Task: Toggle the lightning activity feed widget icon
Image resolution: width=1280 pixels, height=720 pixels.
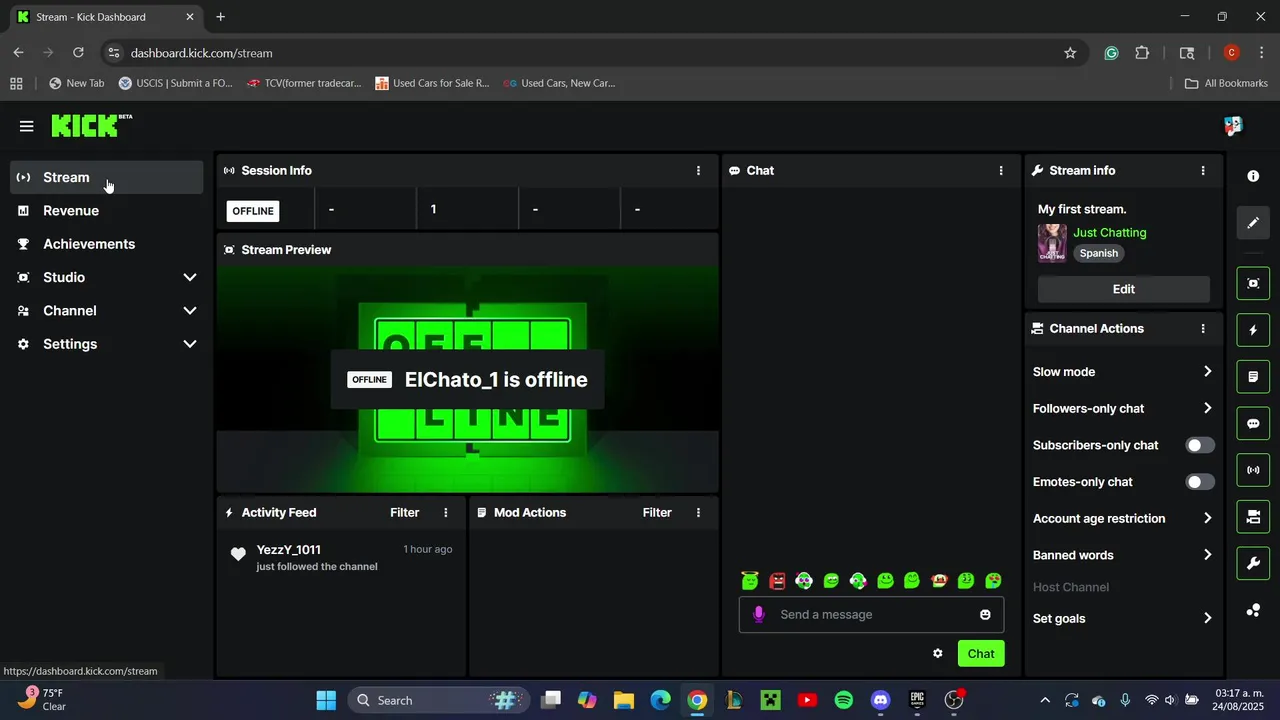Action: [1253, 330]
